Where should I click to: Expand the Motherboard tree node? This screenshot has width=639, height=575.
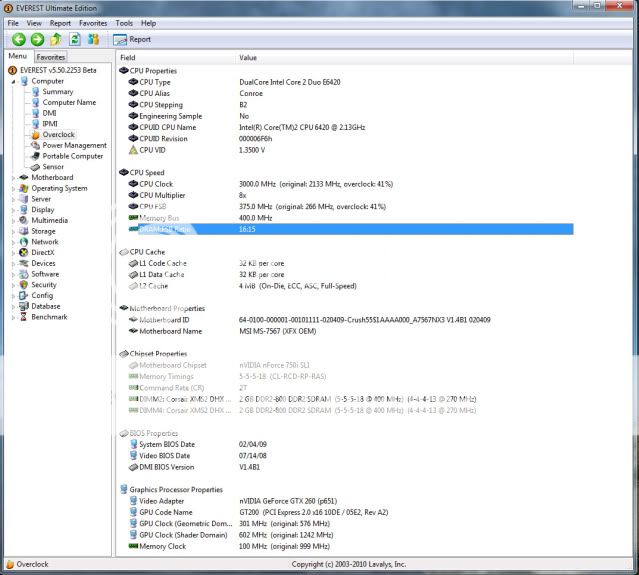click(13, 178)
